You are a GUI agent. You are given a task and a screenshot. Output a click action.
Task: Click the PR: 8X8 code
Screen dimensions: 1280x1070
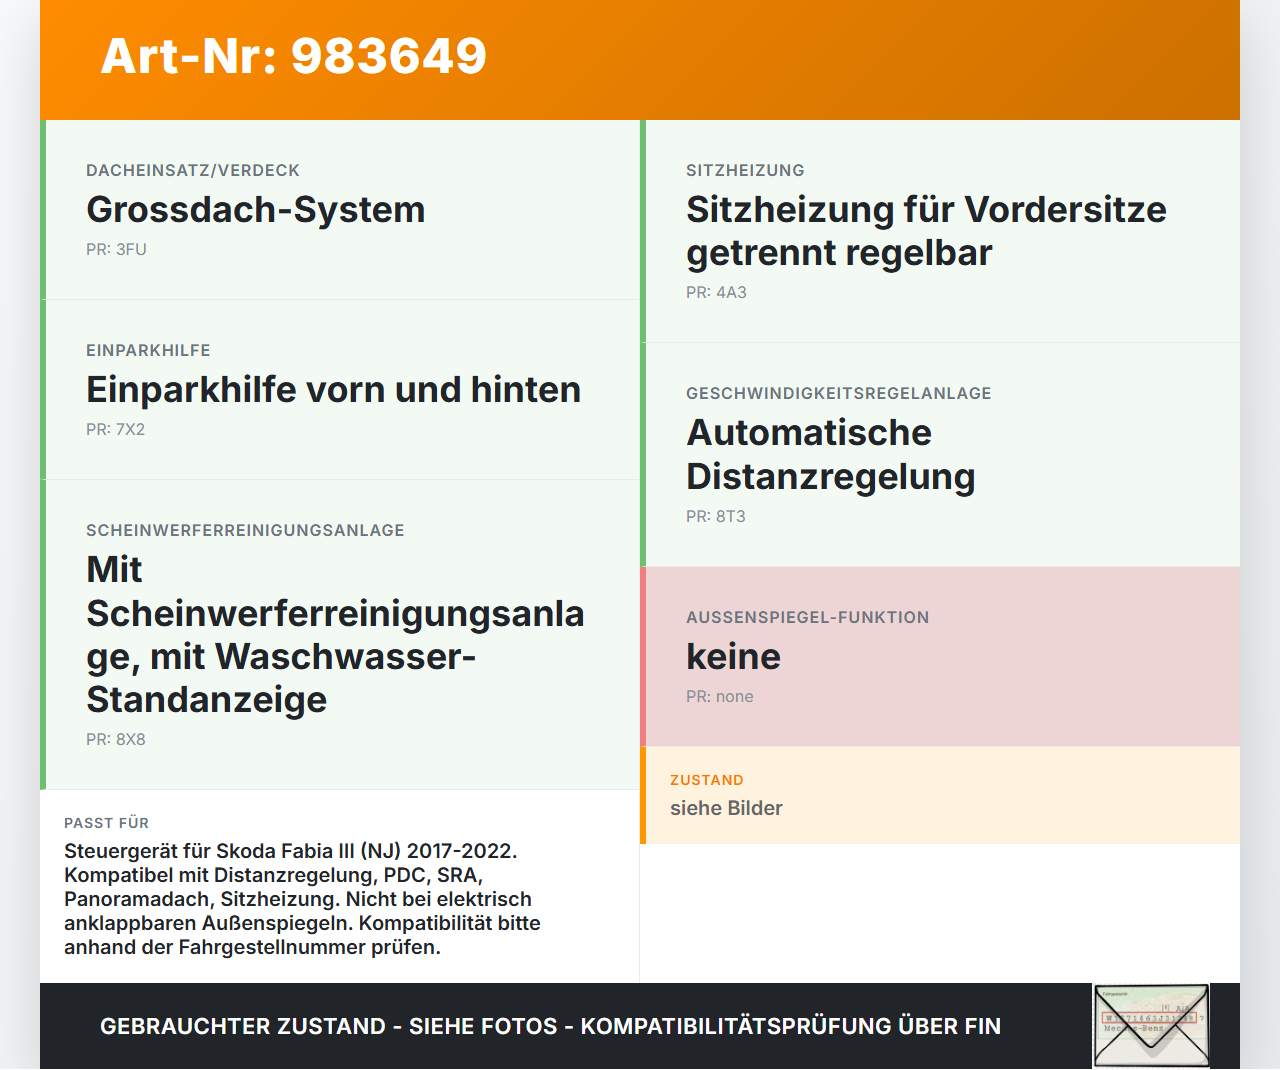pyautogui.click(x=115, y=740)
